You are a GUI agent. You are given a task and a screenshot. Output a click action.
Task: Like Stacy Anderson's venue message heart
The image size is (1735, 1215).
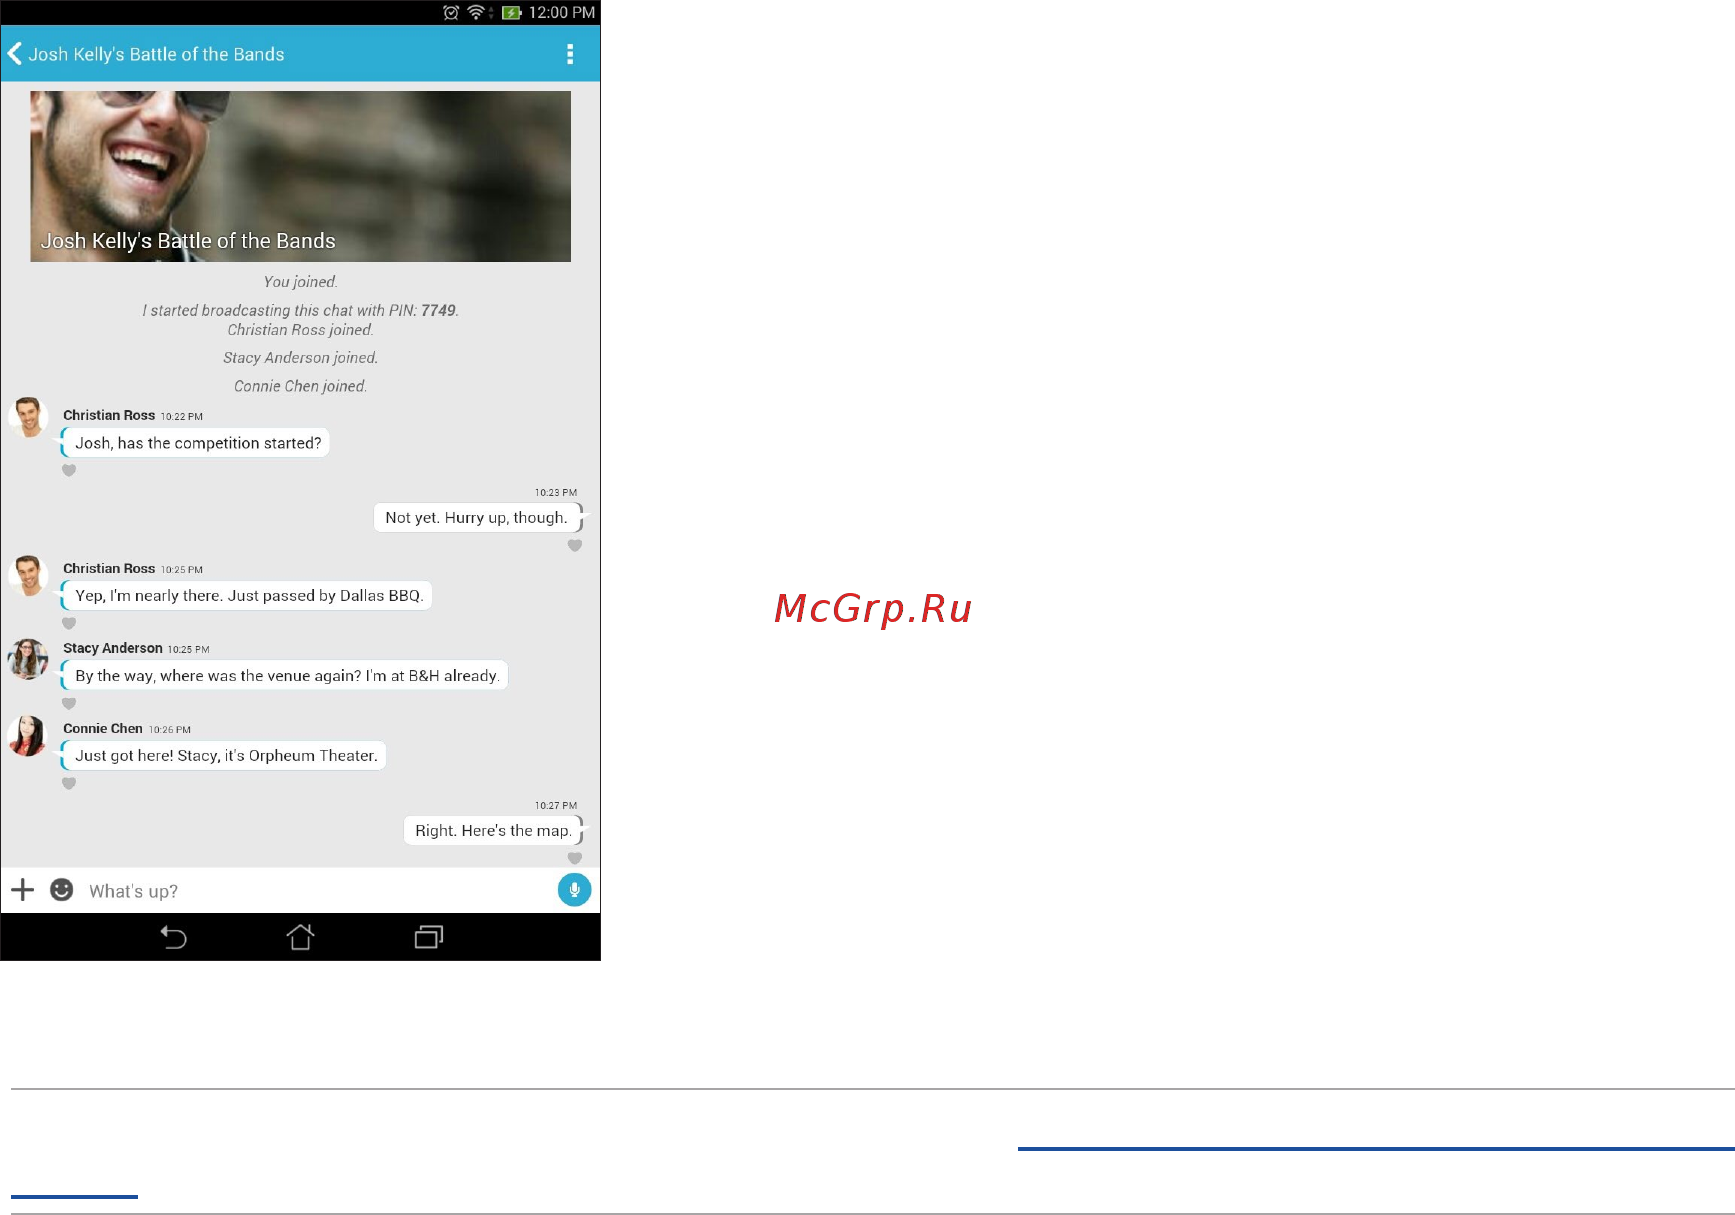tap(69, 703)
